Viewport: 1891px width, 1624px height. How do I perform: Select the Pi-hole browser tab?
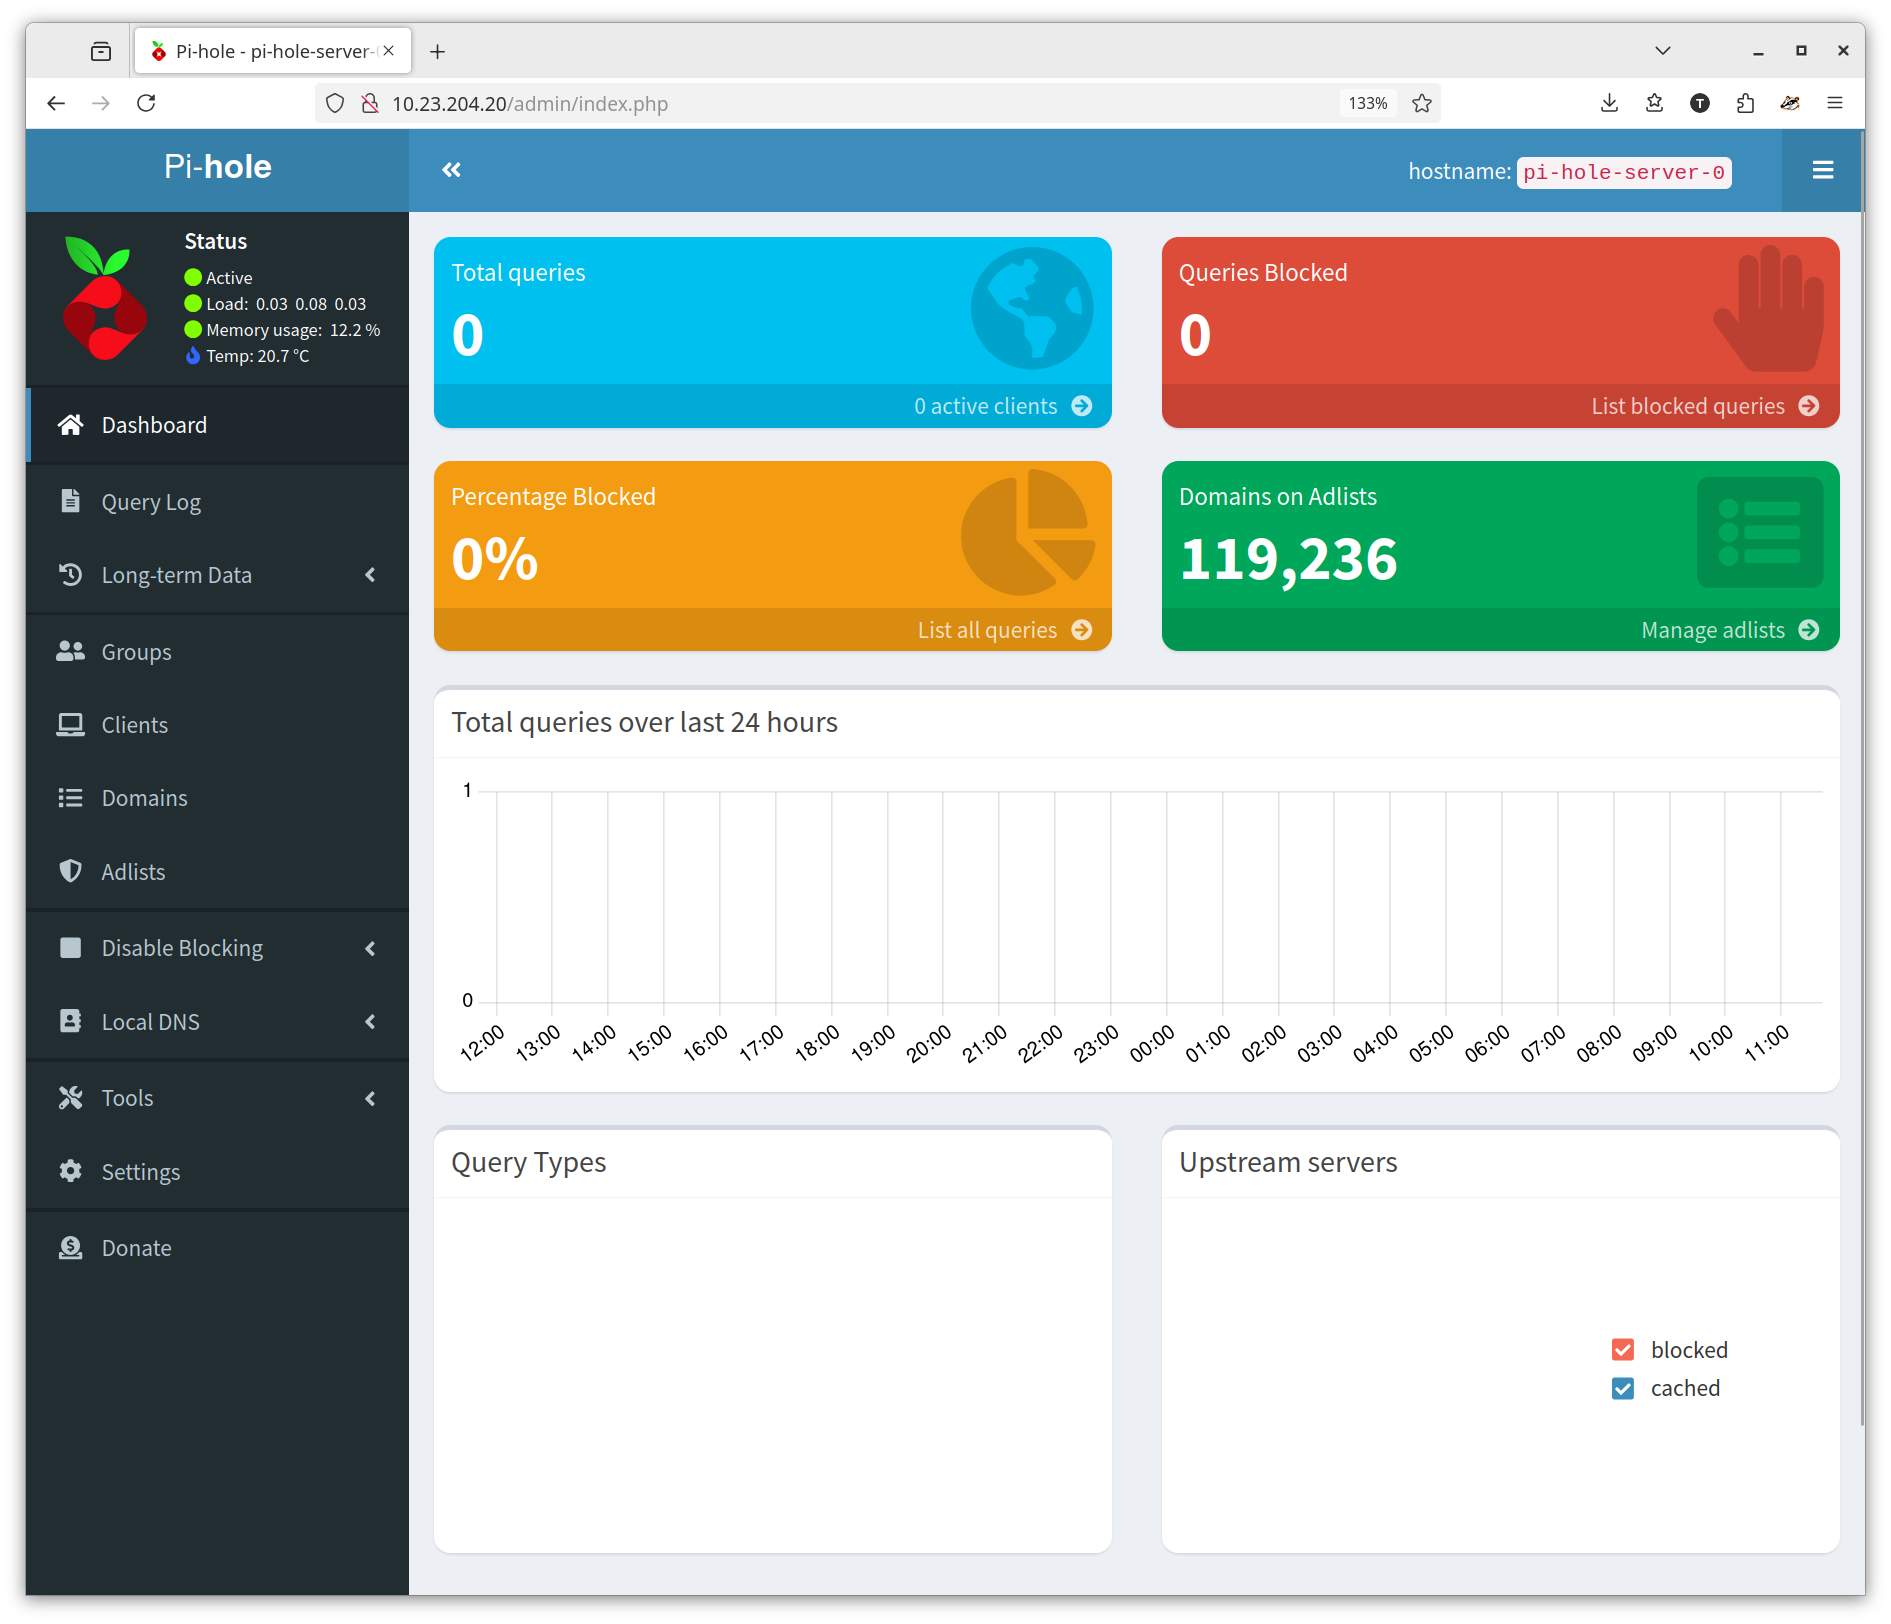pos(272,51)
